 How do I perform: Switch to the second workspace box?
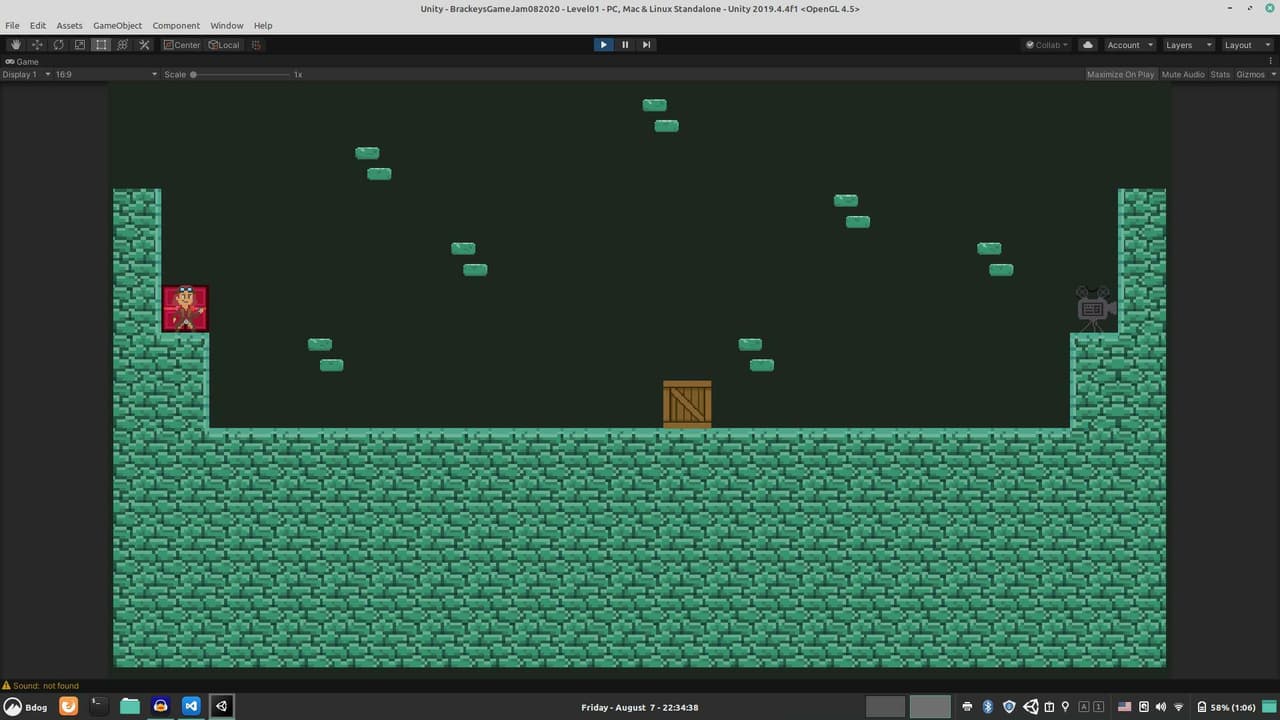coord(930,707)
